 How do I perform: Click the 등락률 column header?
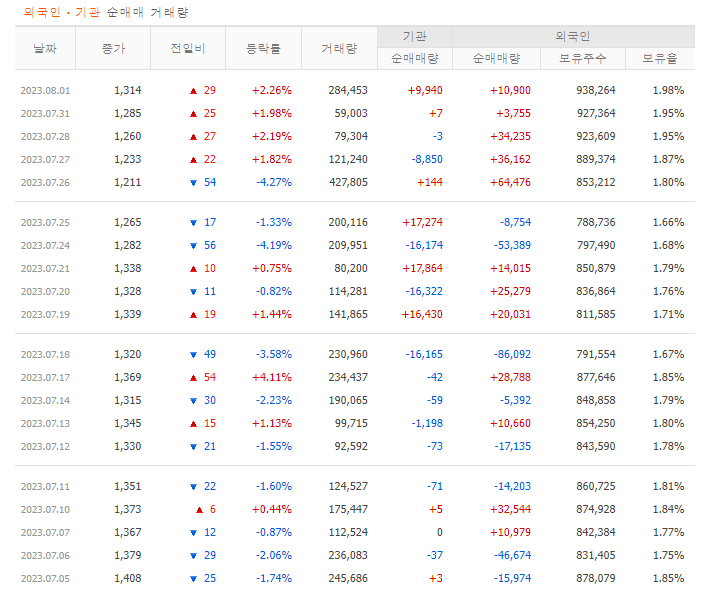click(x=264, y=48)
